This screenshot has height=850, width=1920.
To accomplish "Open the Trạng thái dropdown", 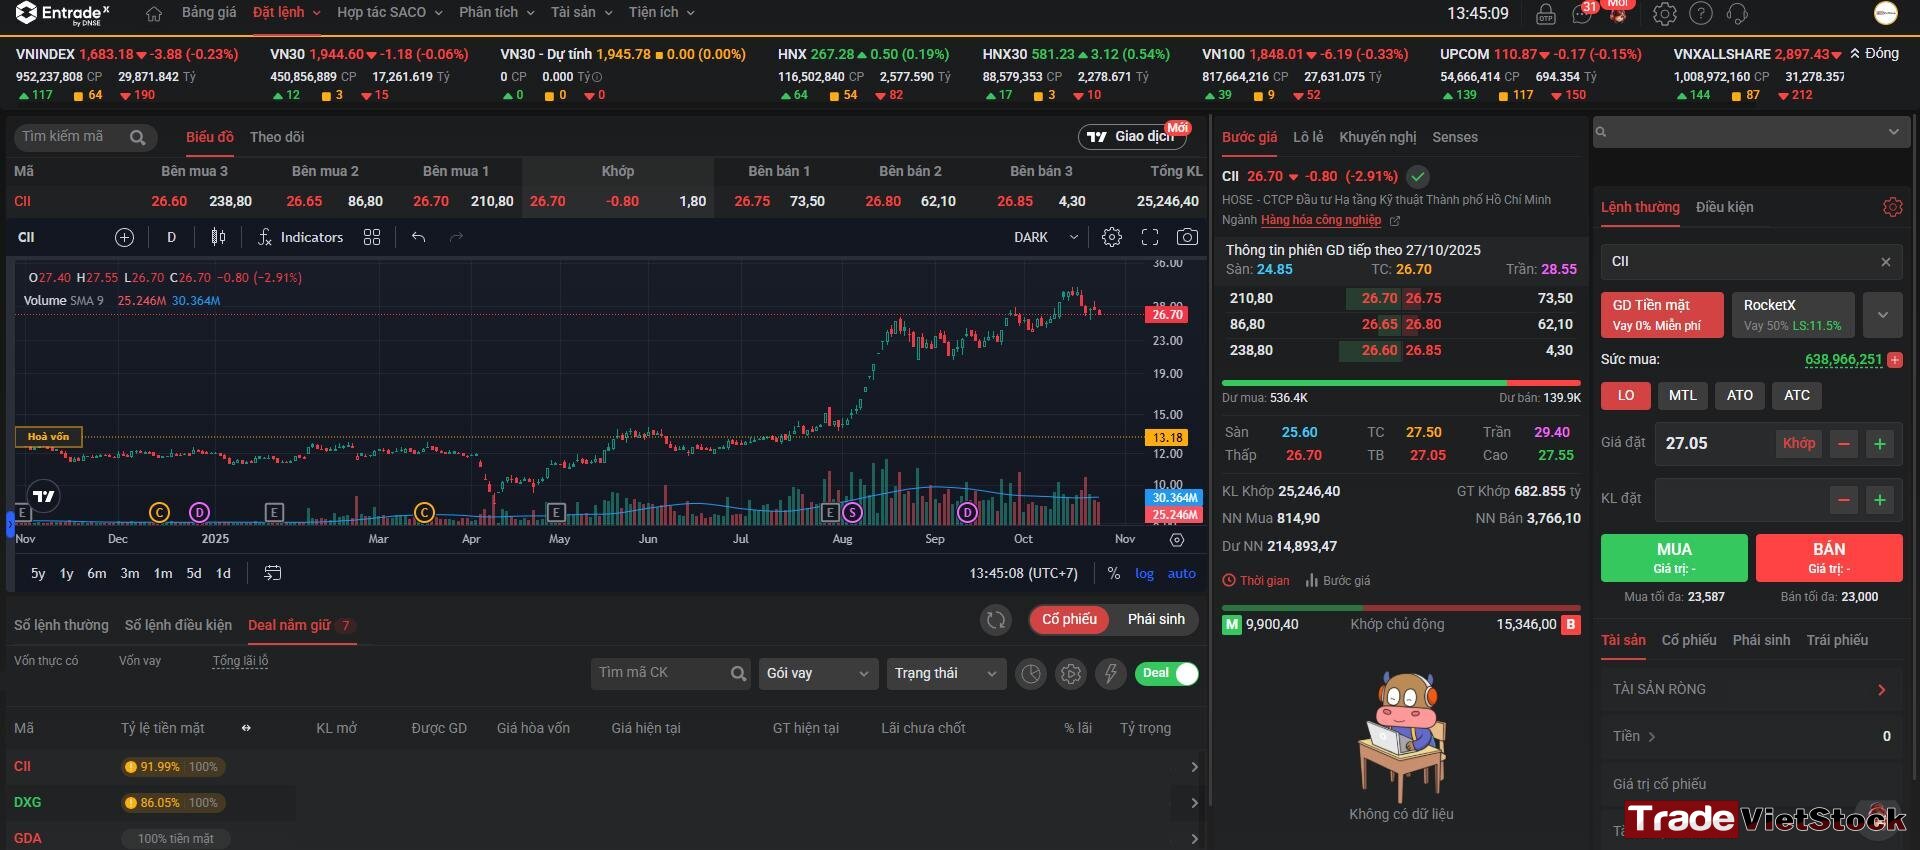I will (x=946, y=673).
